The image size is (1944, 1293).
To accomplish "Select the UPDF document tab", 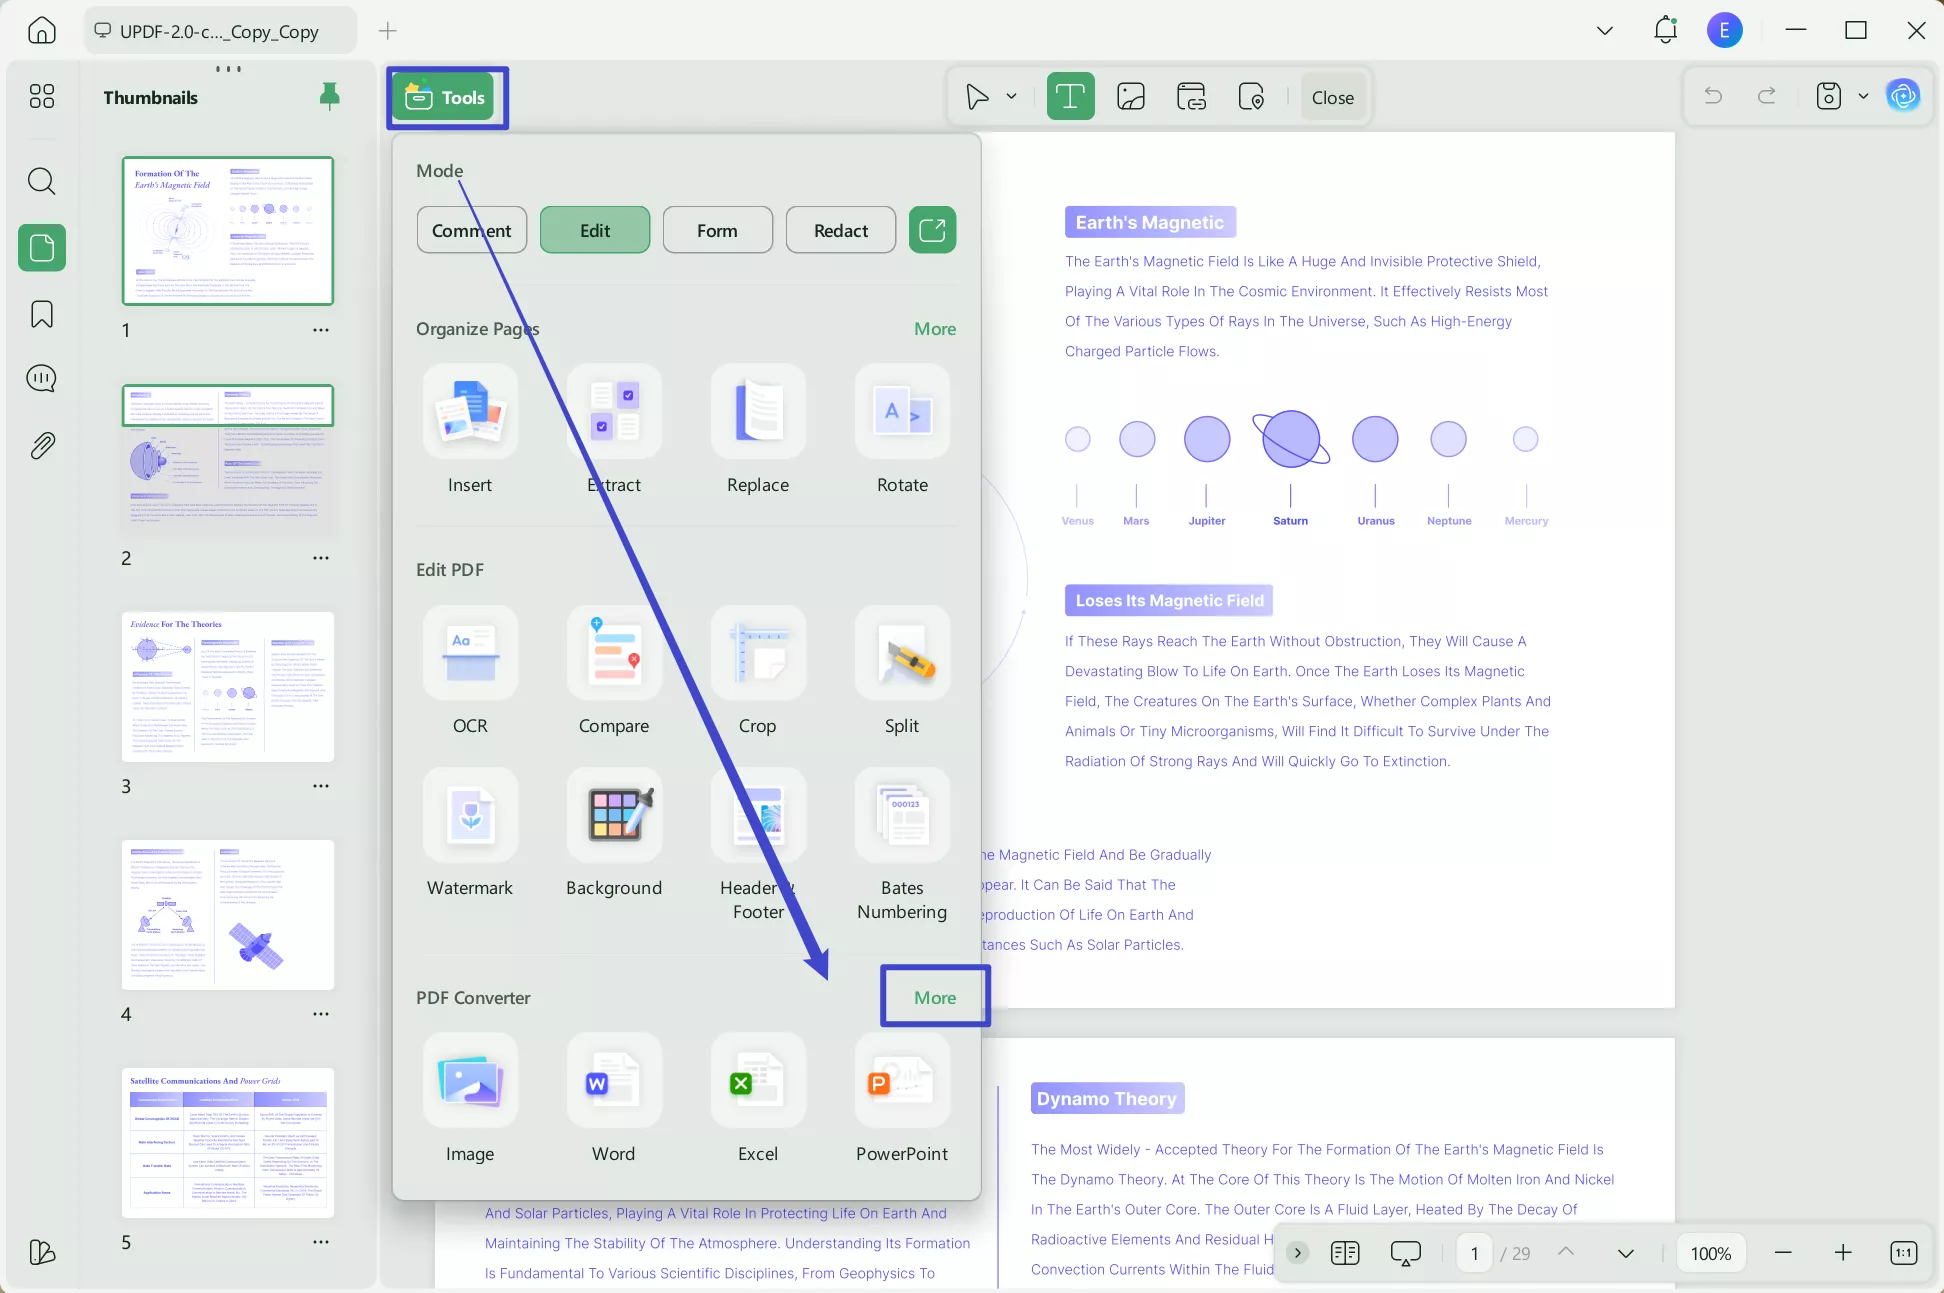I will pos(220,31).
